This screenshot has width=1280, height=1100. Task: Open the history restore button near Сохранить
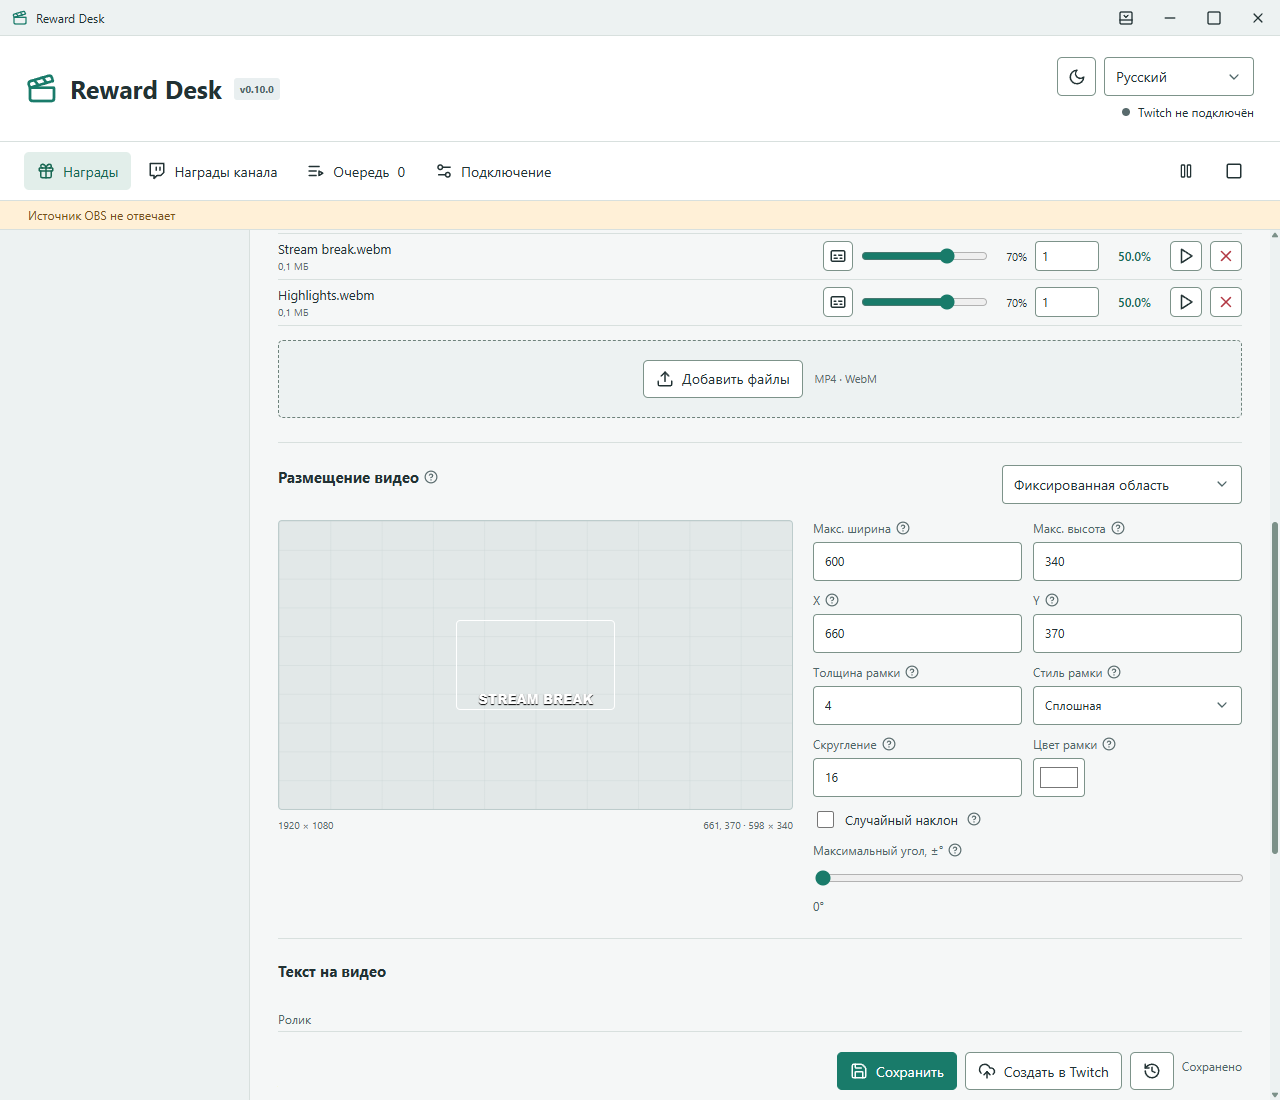tap(1152, 1071)
